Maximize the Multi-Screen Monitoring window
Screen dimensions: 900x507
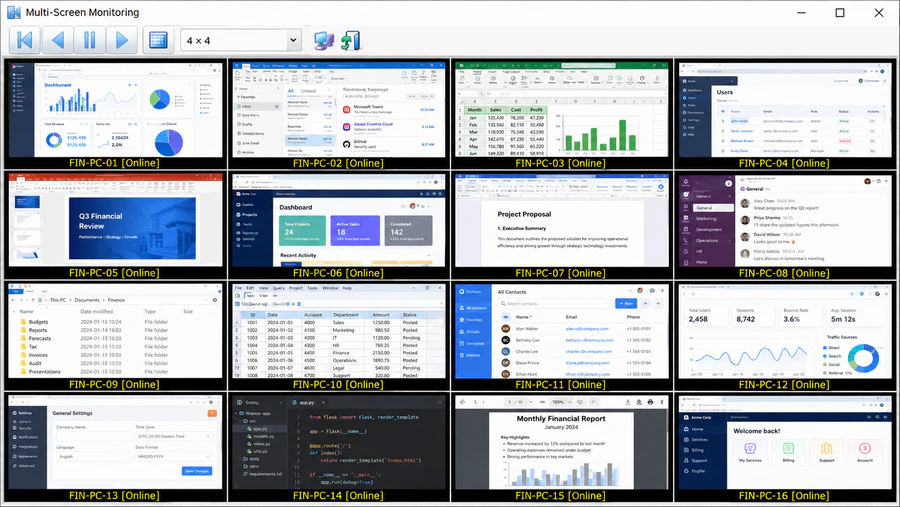click(840, 13)
